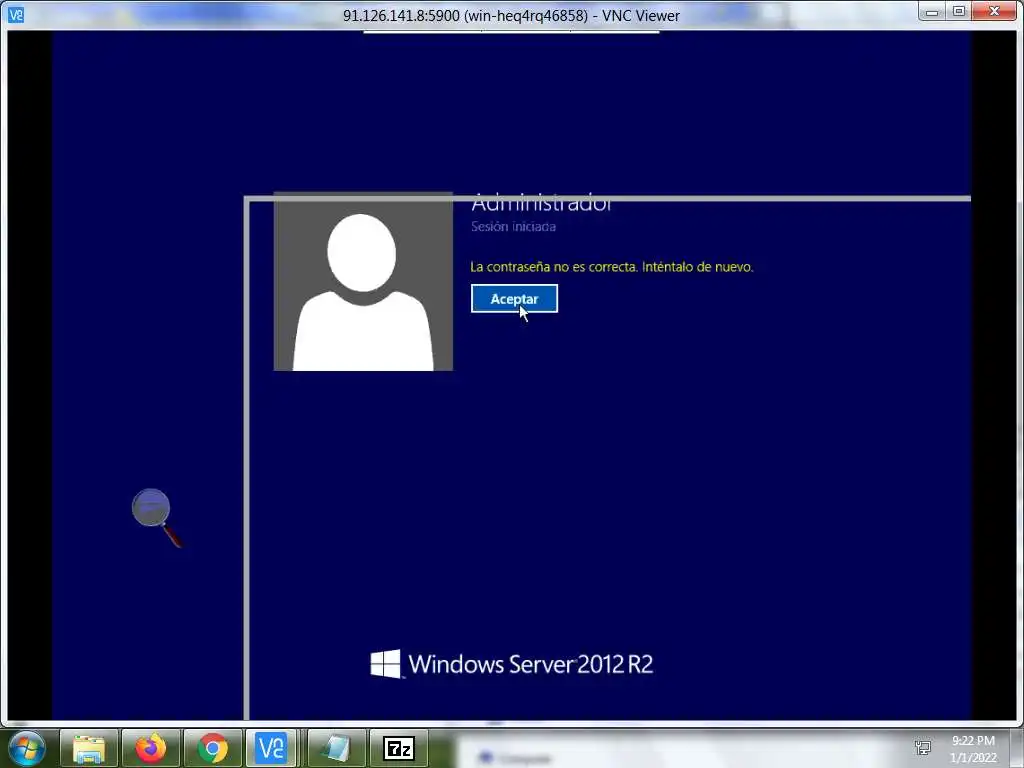The width and height of the screenshot is (1024, 768).
Task: Select the Administrador user avatar picture
Action: pyautogui.click(x=363, y=281)
